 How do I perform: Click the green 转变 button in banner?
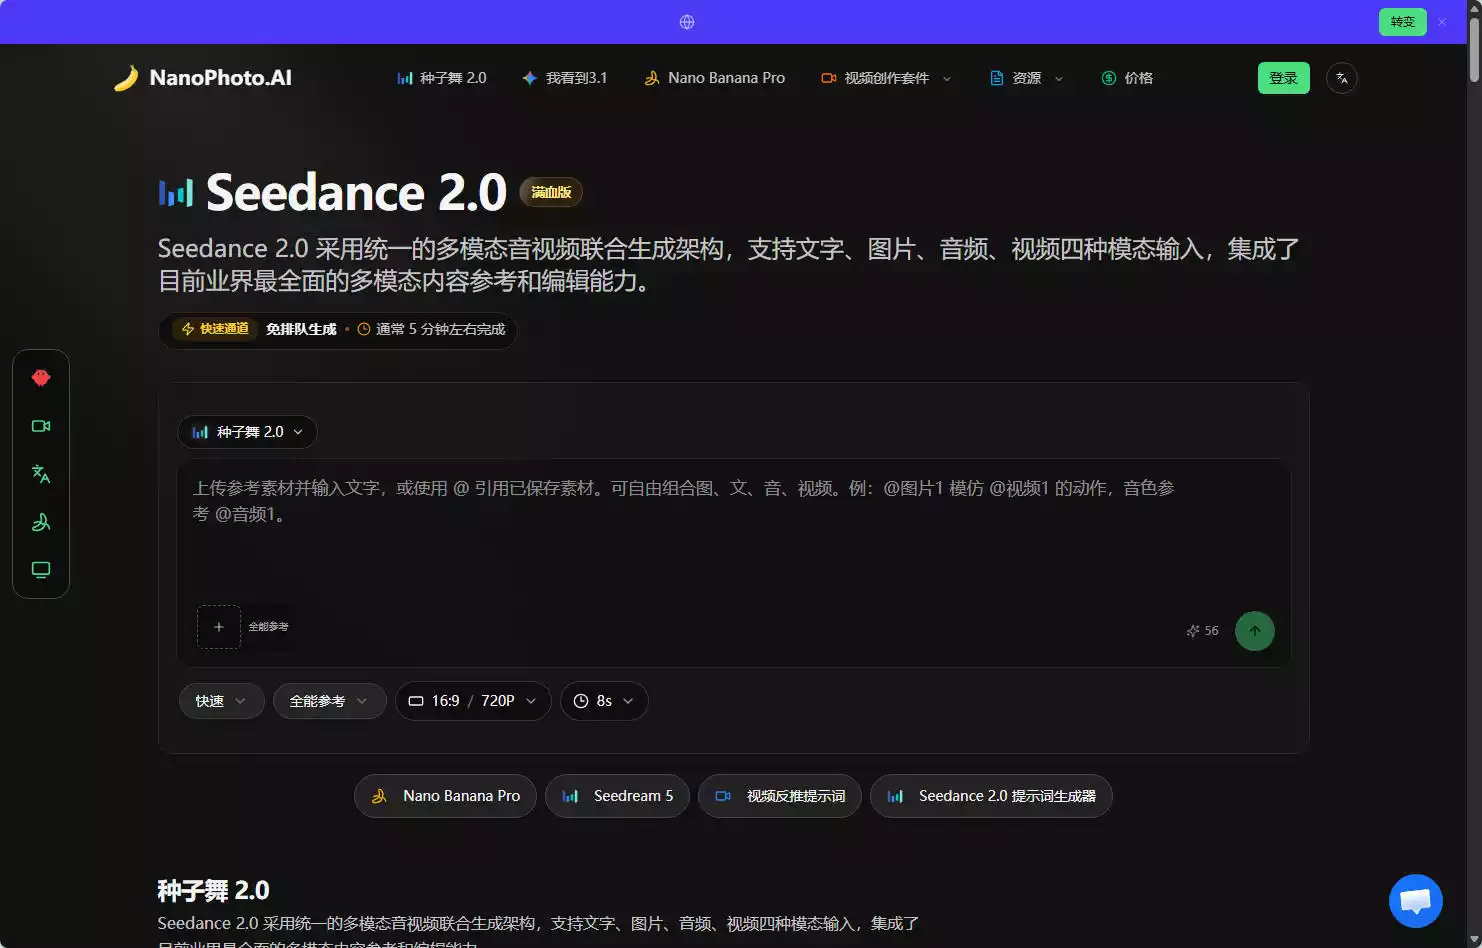pyautogui.click(x=1402, y=22)
